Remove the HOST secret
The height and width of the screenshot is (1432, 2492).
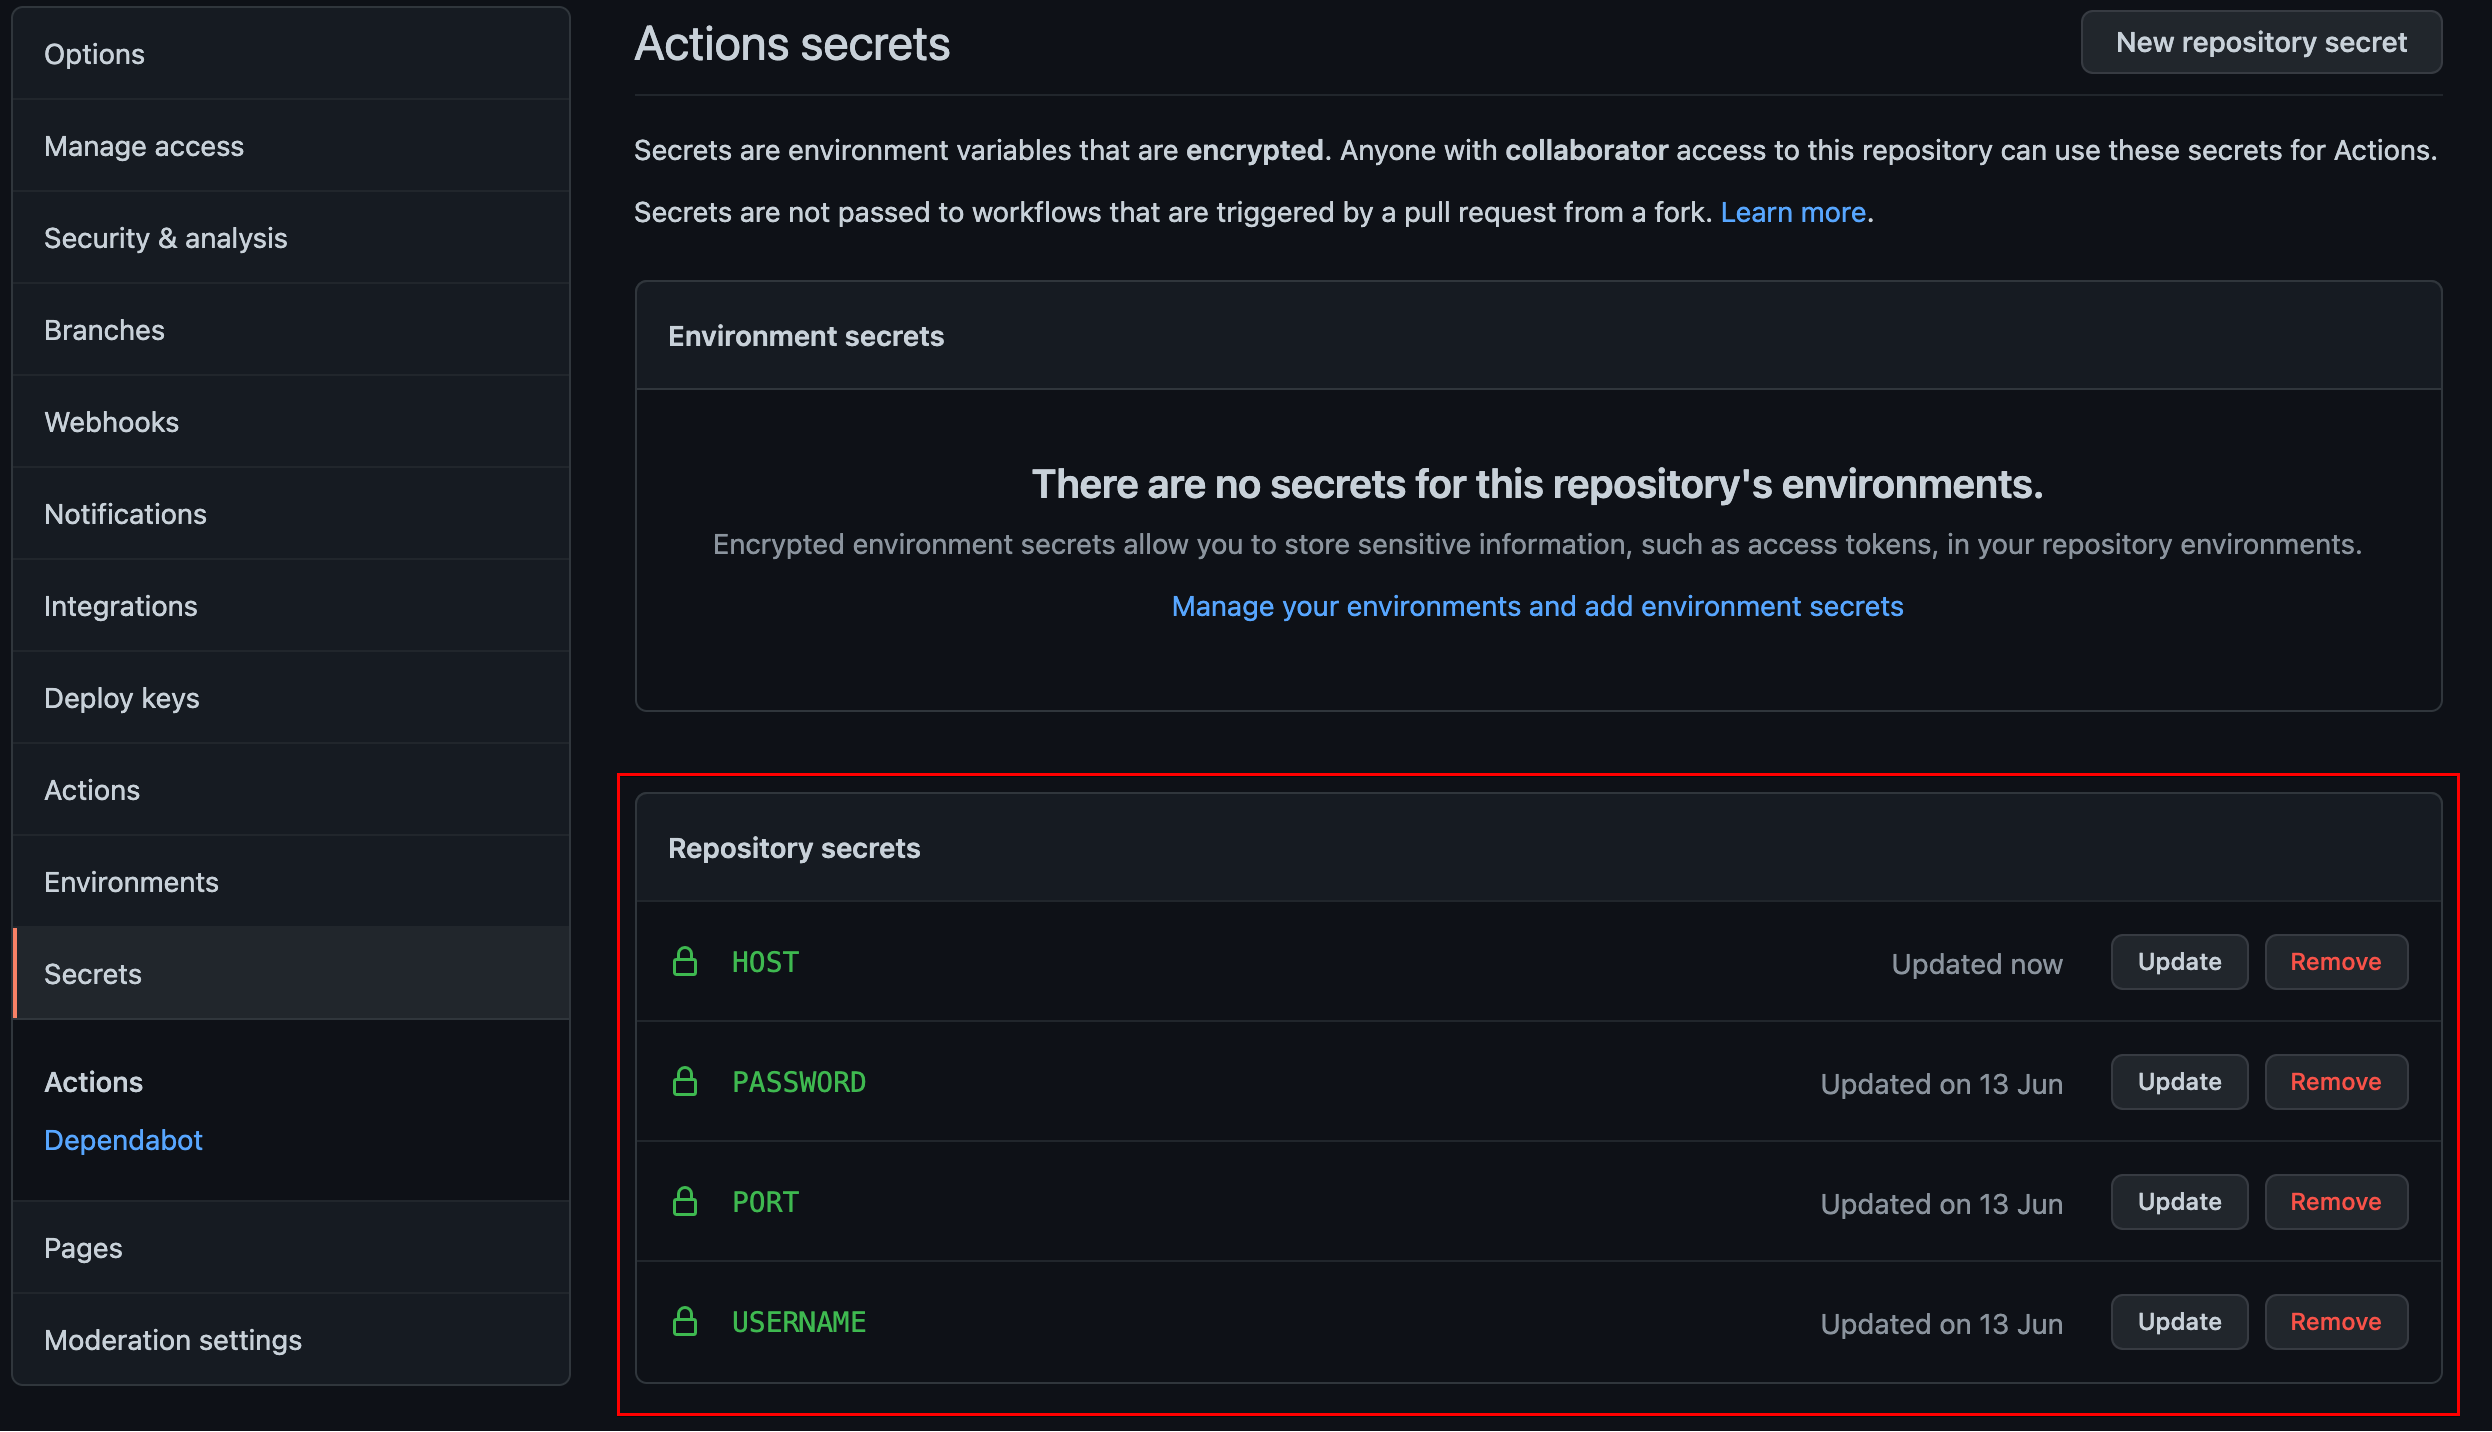(2336, 962)
